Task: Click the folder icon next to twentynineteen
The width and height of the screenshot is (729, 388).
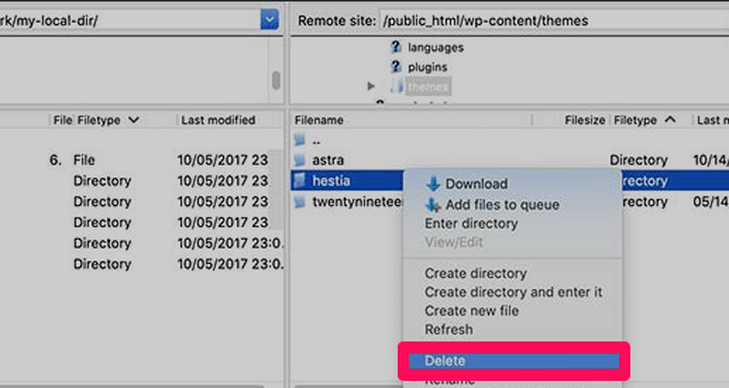Action: (300, 202)
